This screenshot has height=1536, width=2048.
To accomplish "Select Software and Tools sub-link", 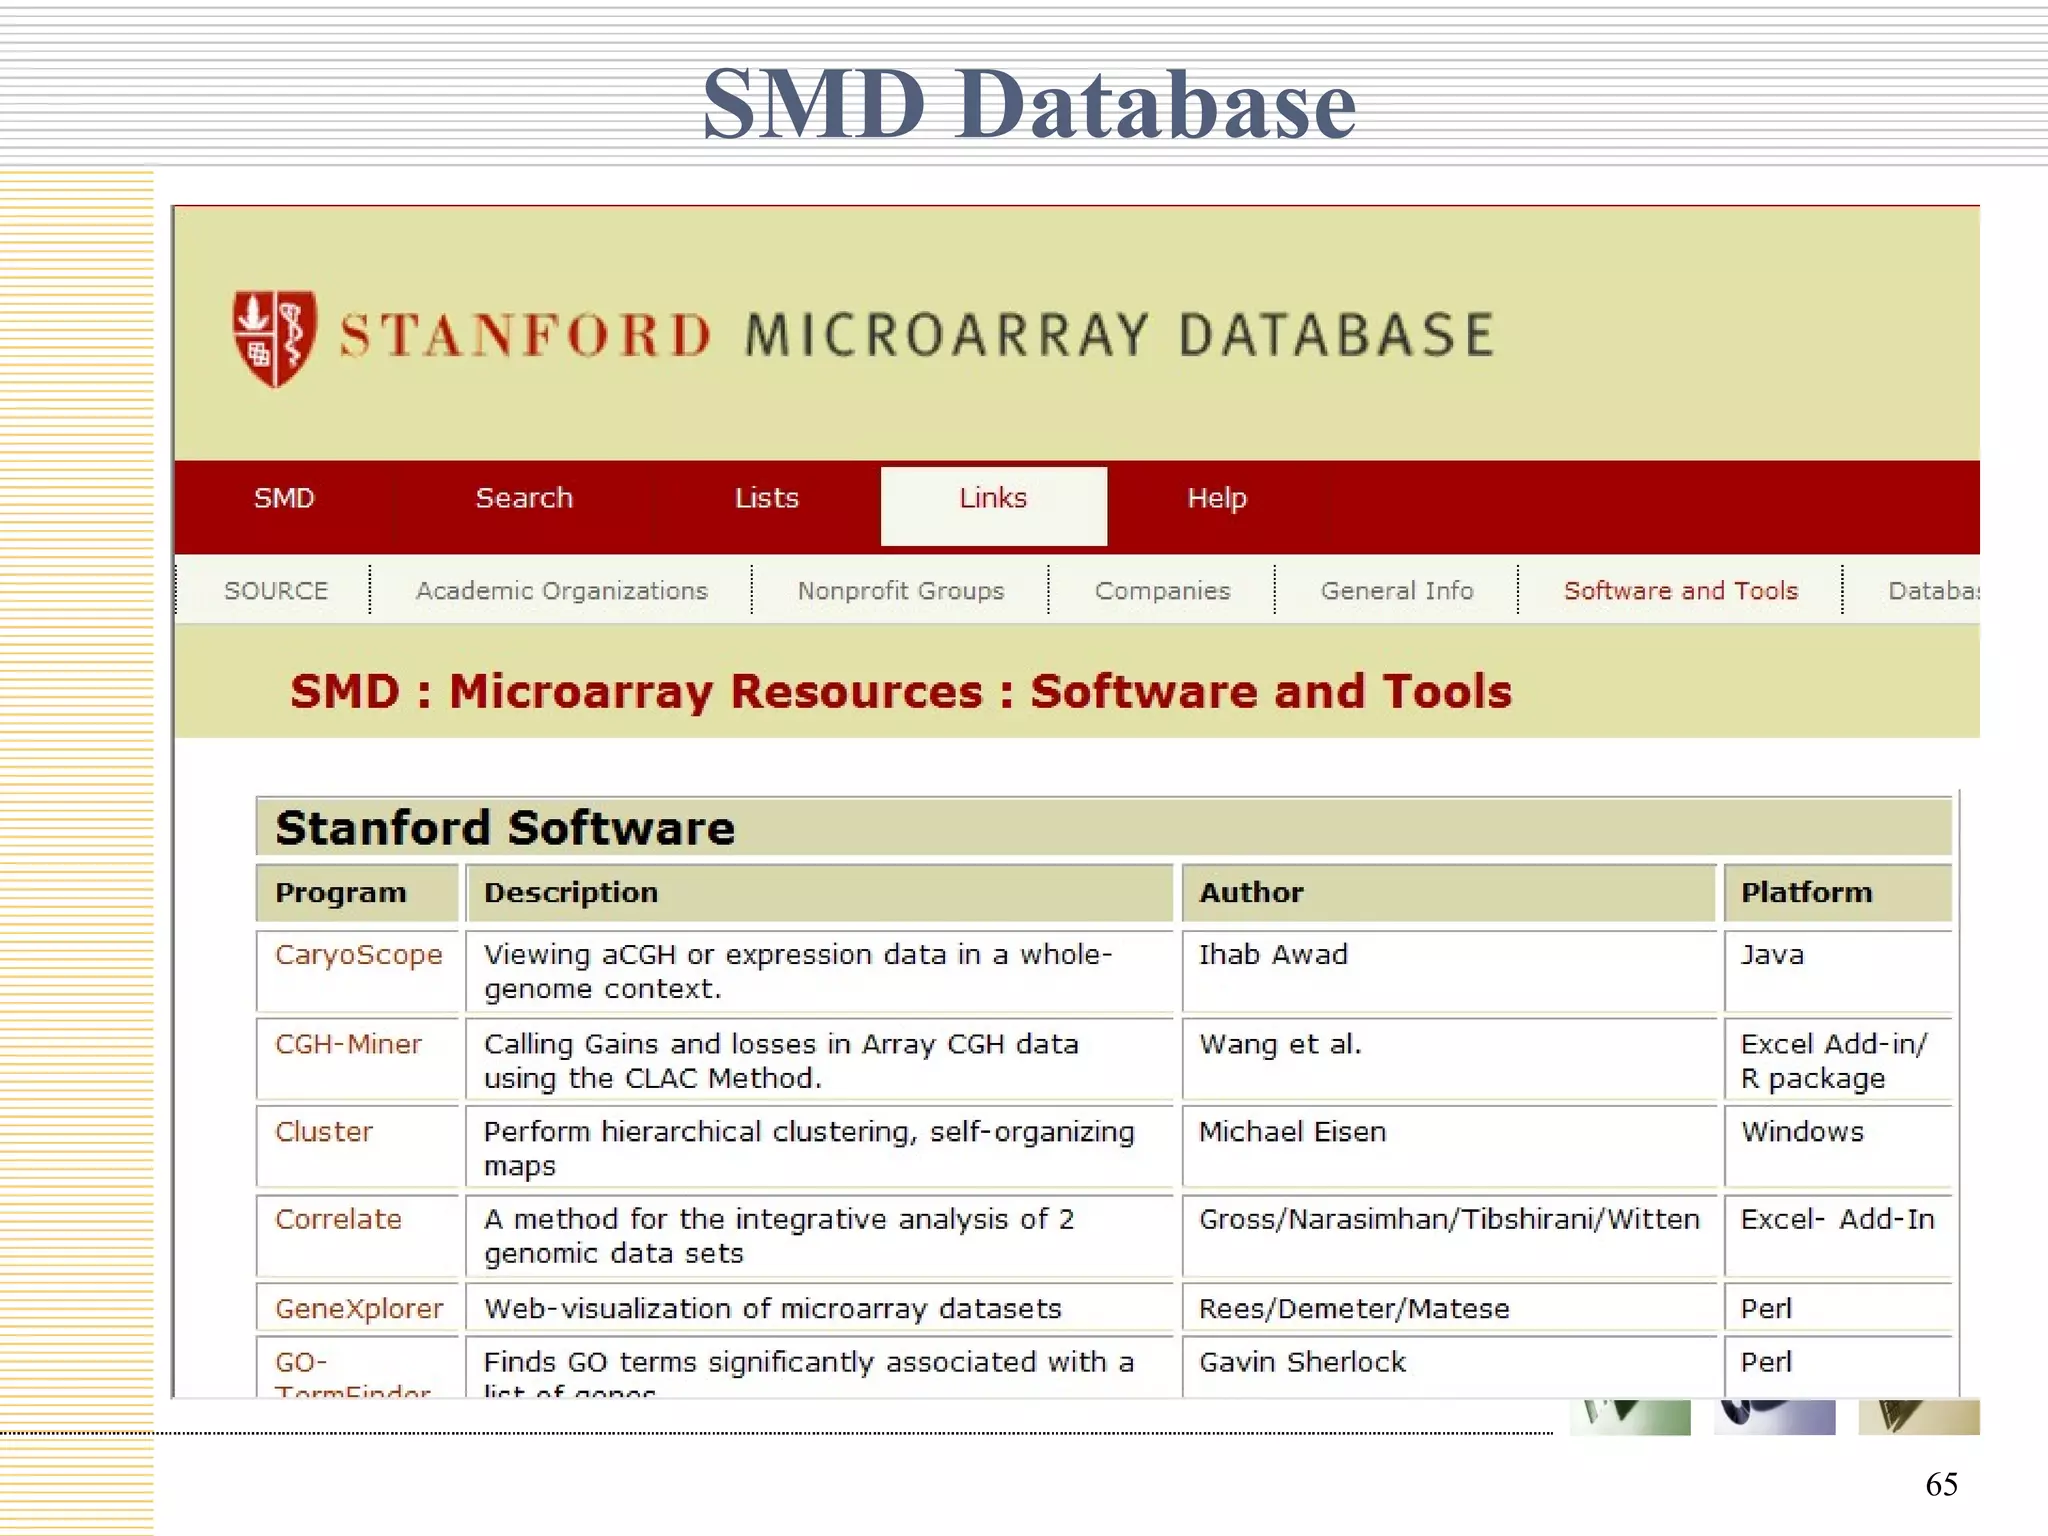I will click(1681, 591).
